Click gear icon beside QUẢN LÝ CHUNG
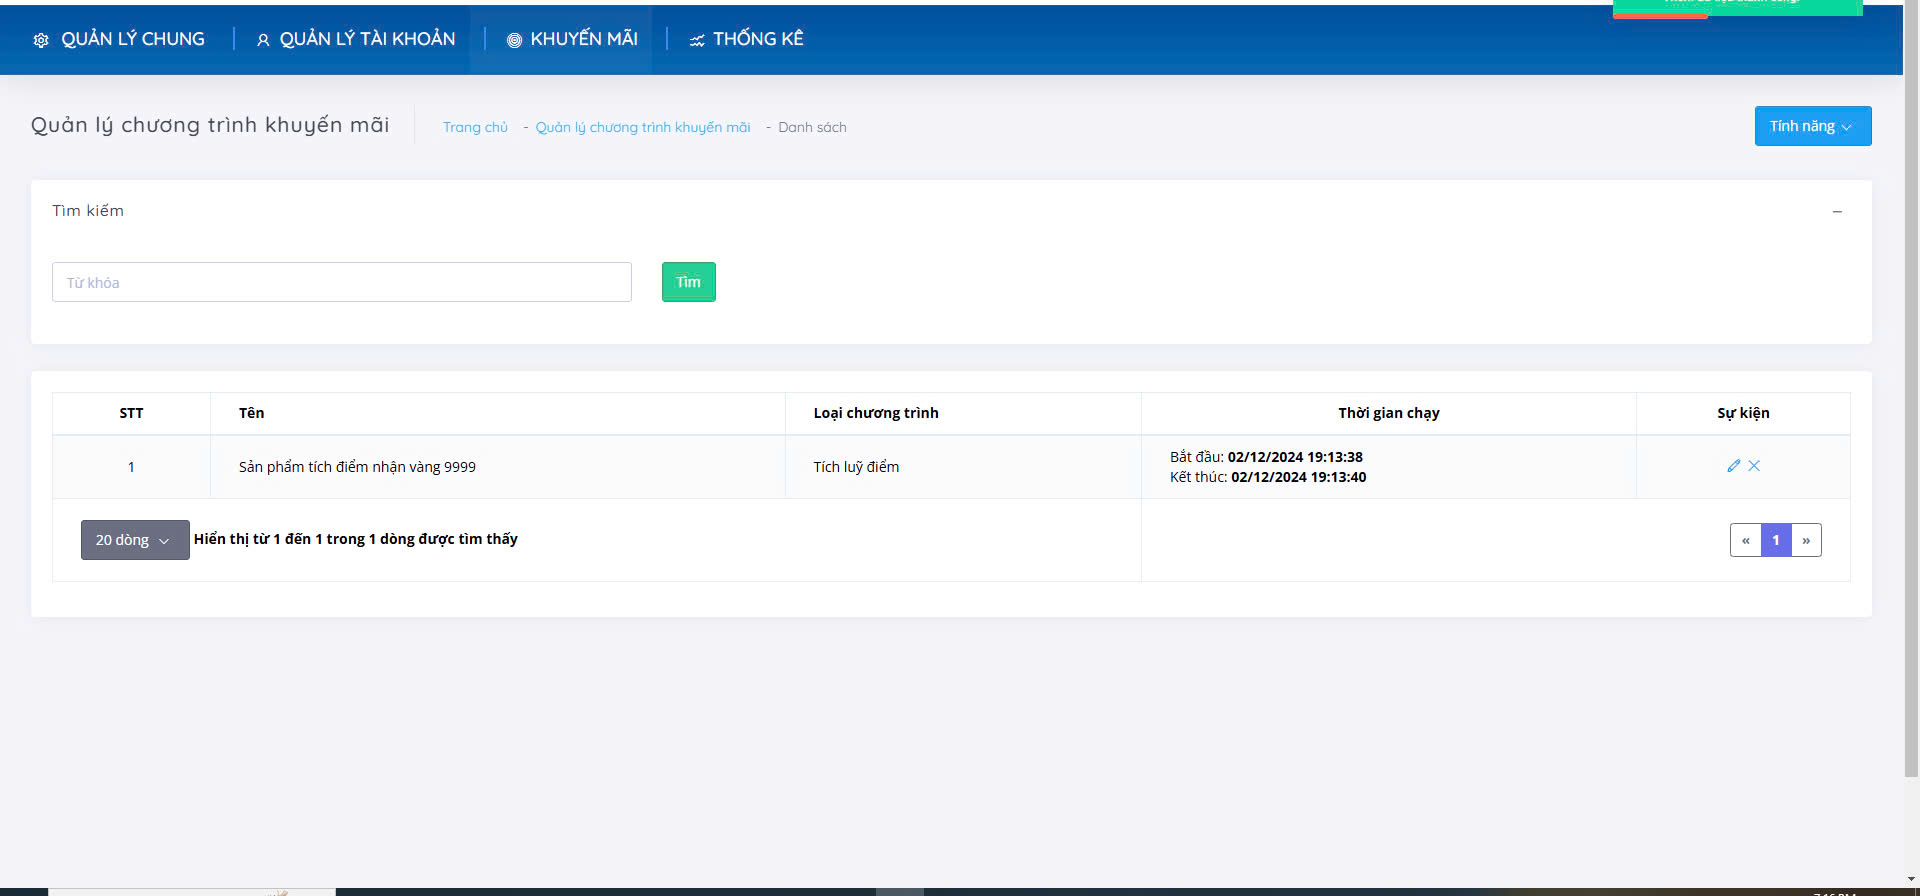1920x896 pixels. pos(41,40)
